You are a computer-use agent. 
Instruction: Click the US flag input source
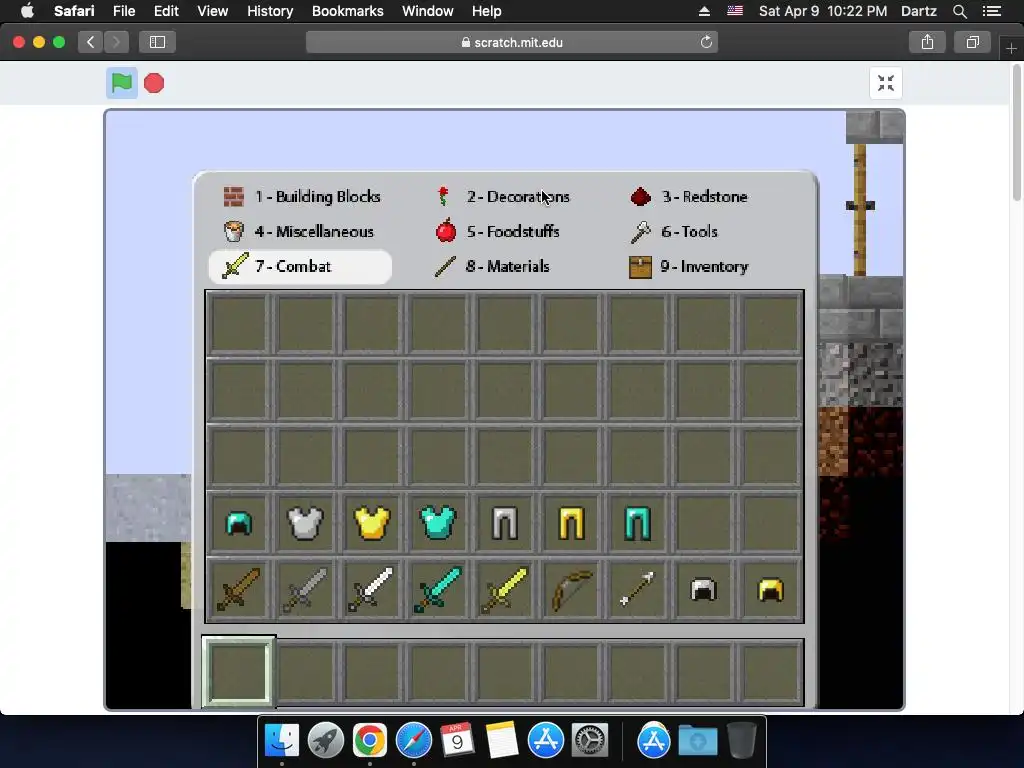(x=735, y=11)
